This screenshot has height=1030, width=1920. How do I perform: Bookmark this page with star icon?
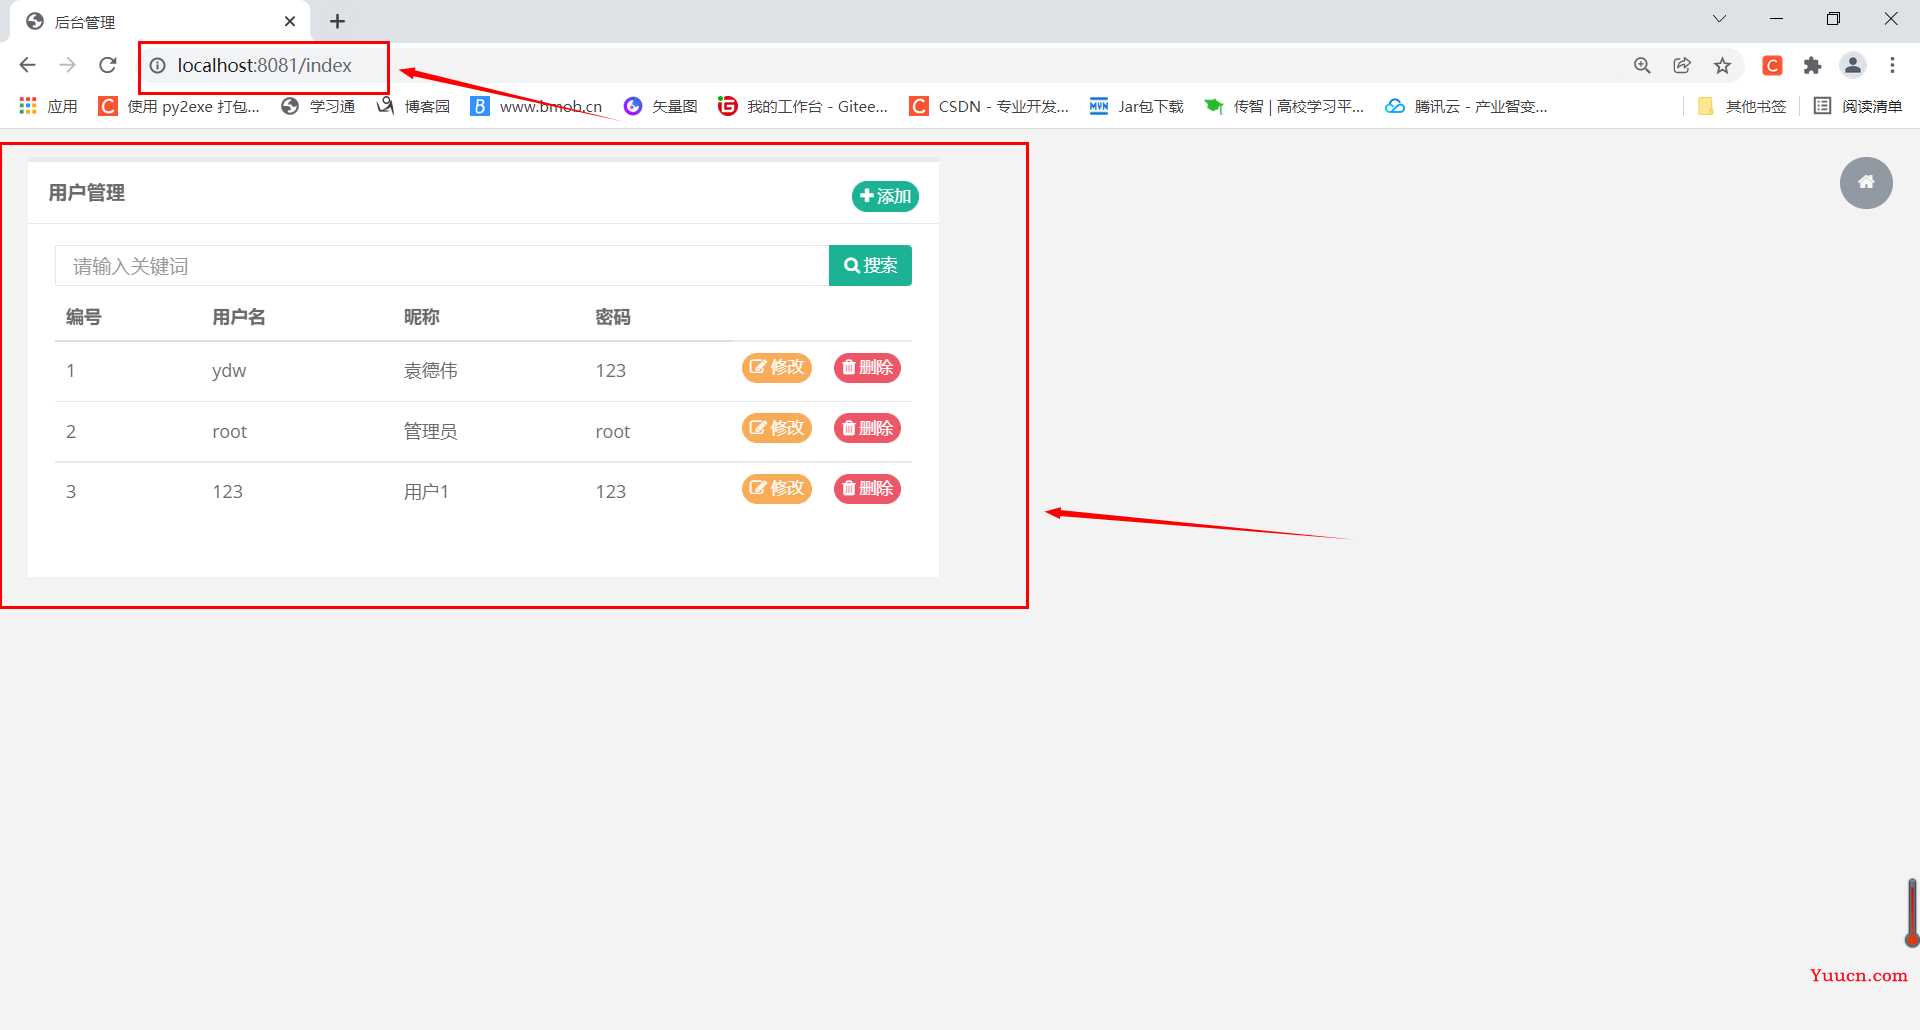click(1722, 66)
